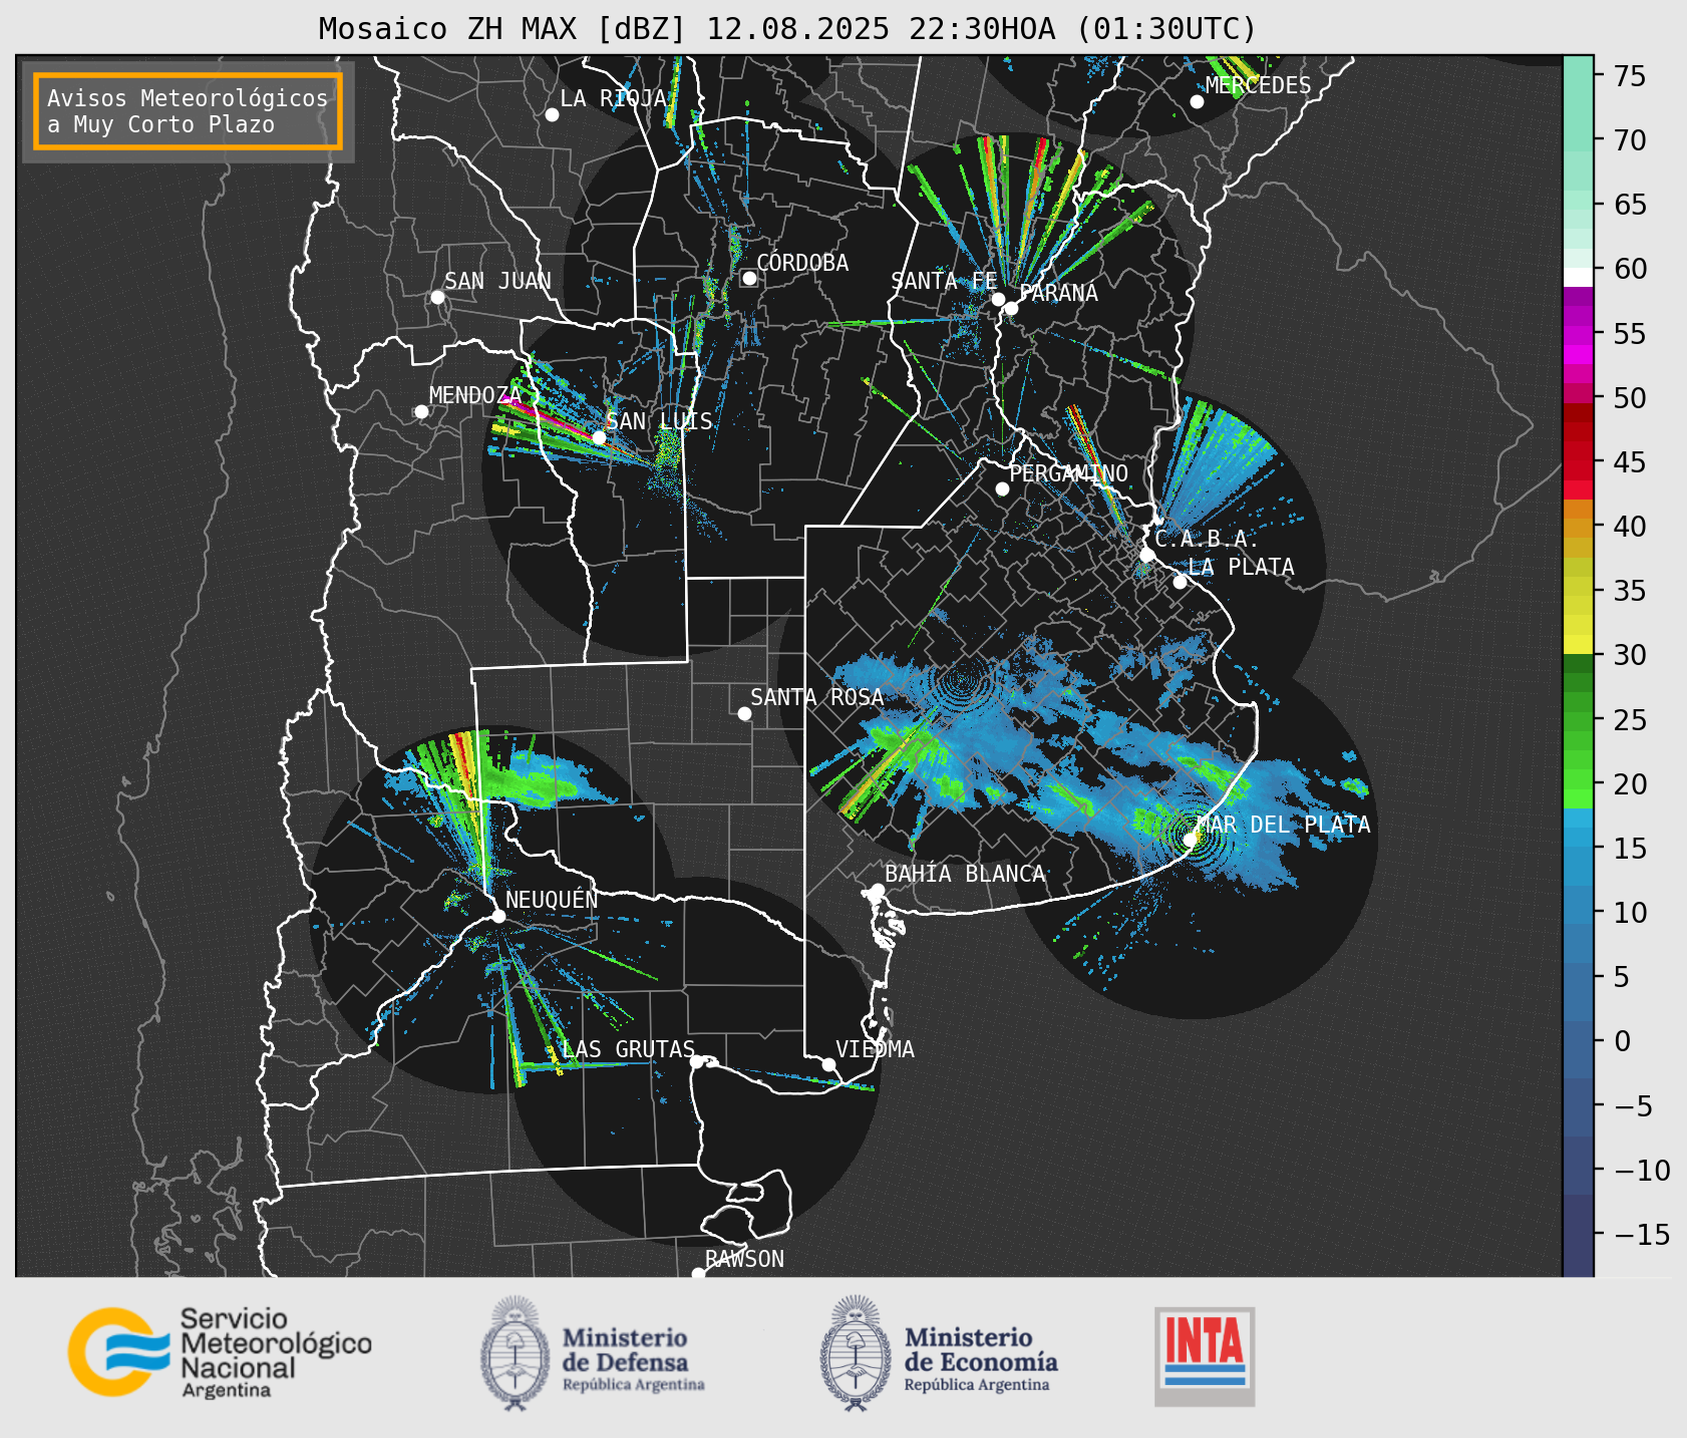This screenshot has height=1438, width=1687.
Task: Click the Santa Fe city marker dot
Action: click(998, 299)
